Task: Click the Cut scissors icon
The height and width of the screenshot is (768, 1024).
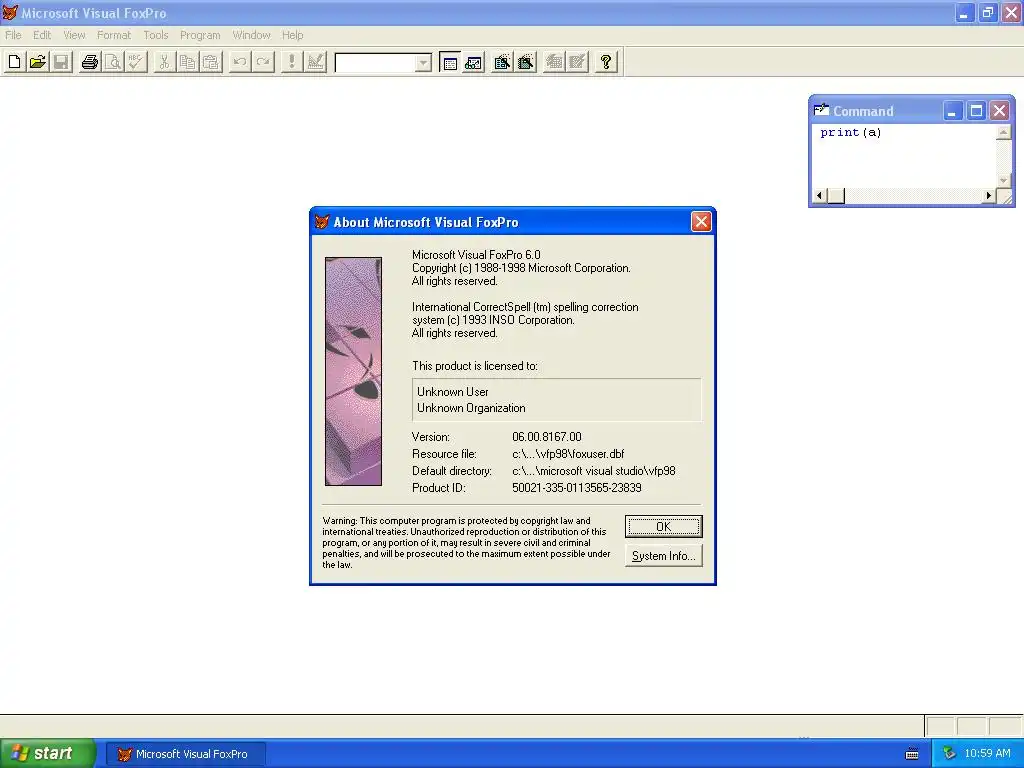Action: point(165,62)
